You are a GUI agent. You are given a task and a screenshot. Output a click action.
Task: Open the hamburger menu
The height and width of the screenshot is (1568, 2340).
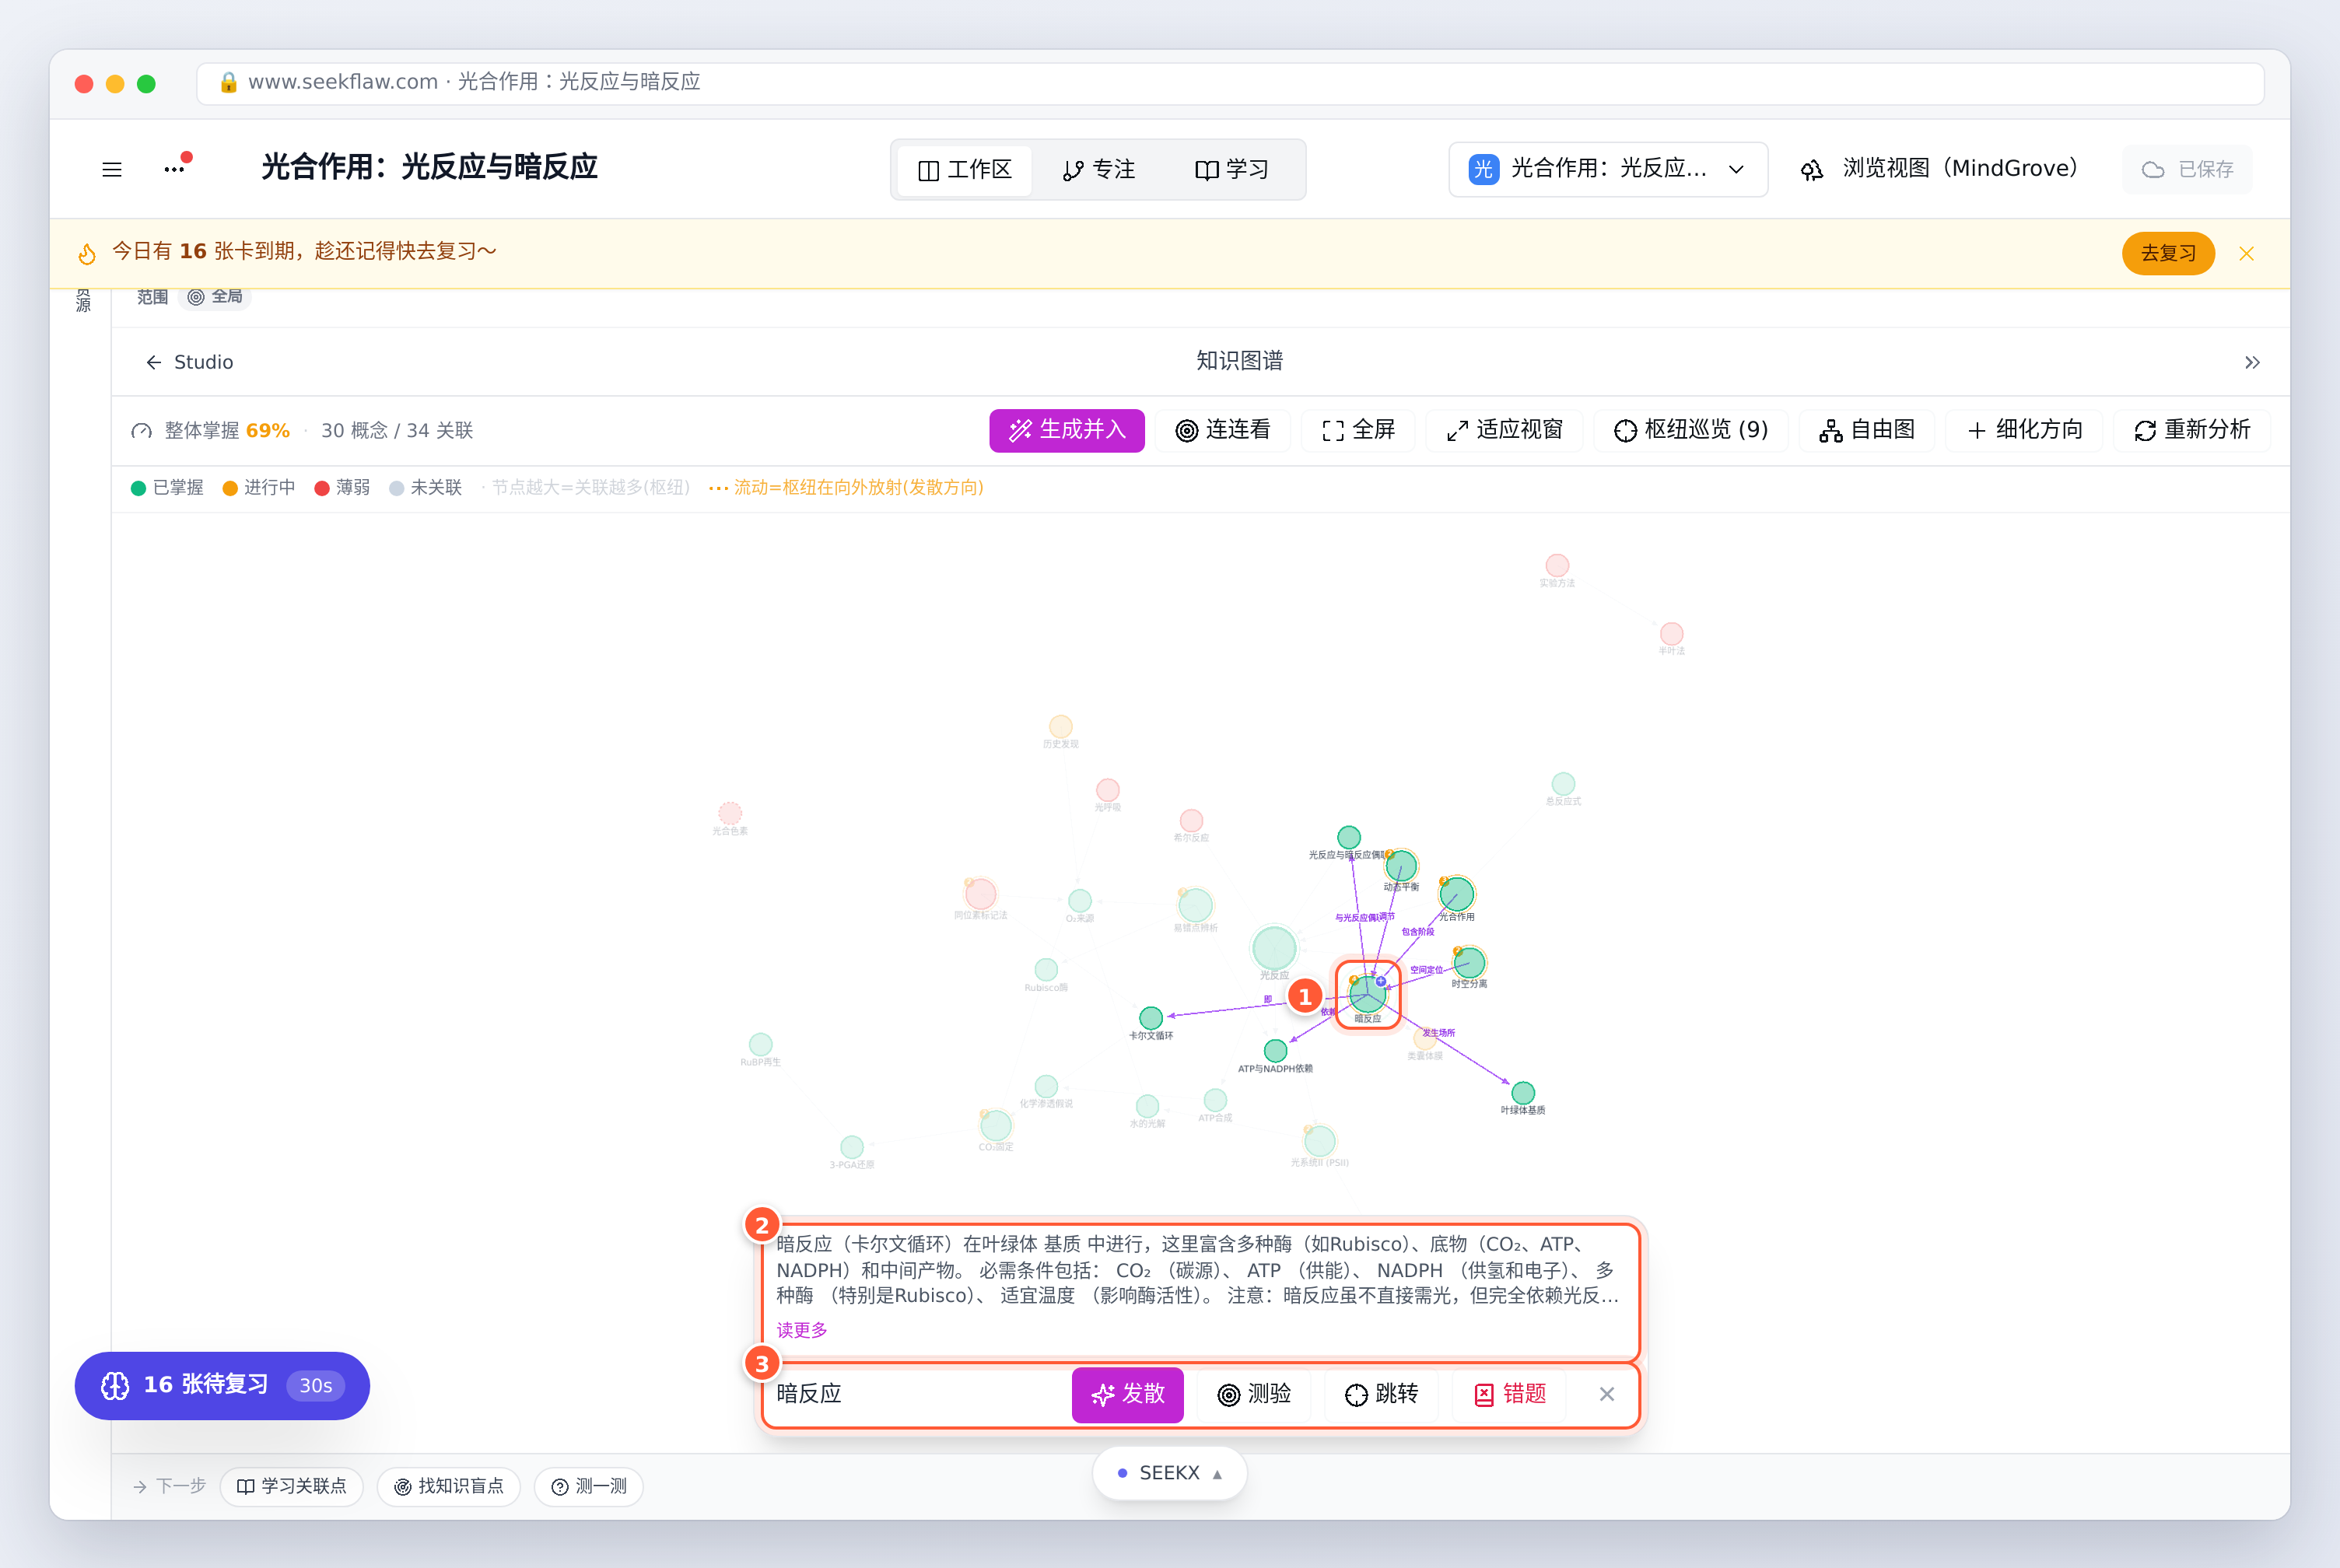[112, 169]
